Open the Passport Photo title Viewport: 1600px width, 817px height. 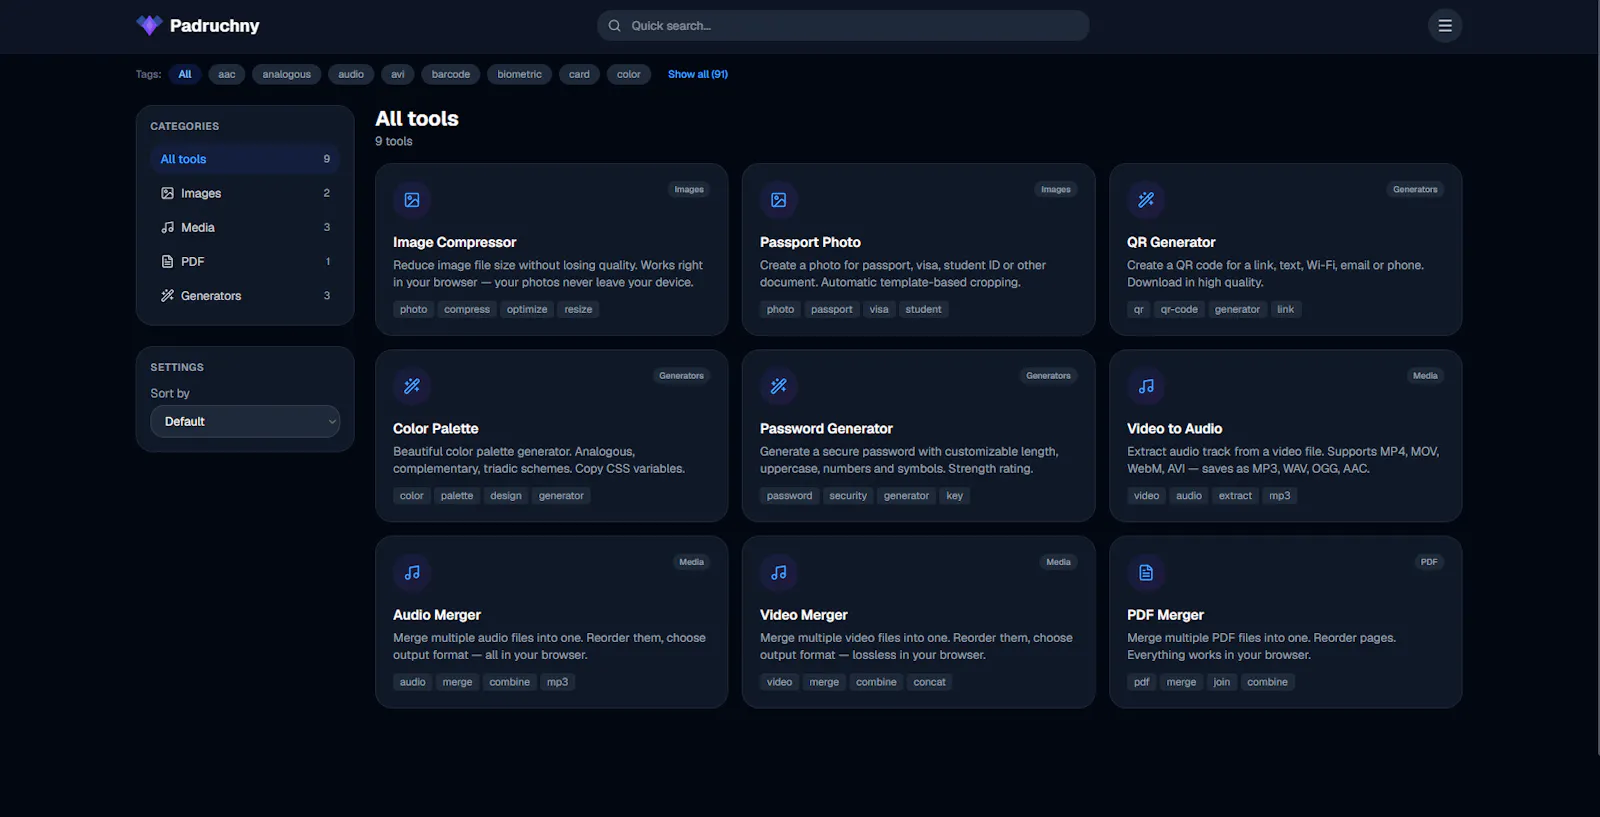810,242
